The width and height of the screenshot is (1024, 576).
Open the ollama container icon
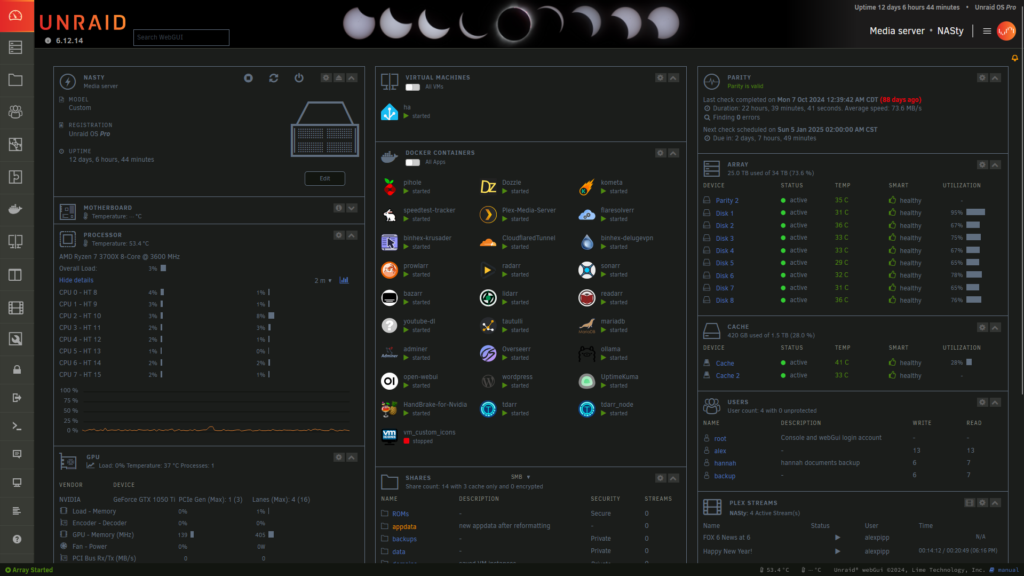tap(586, 353)
